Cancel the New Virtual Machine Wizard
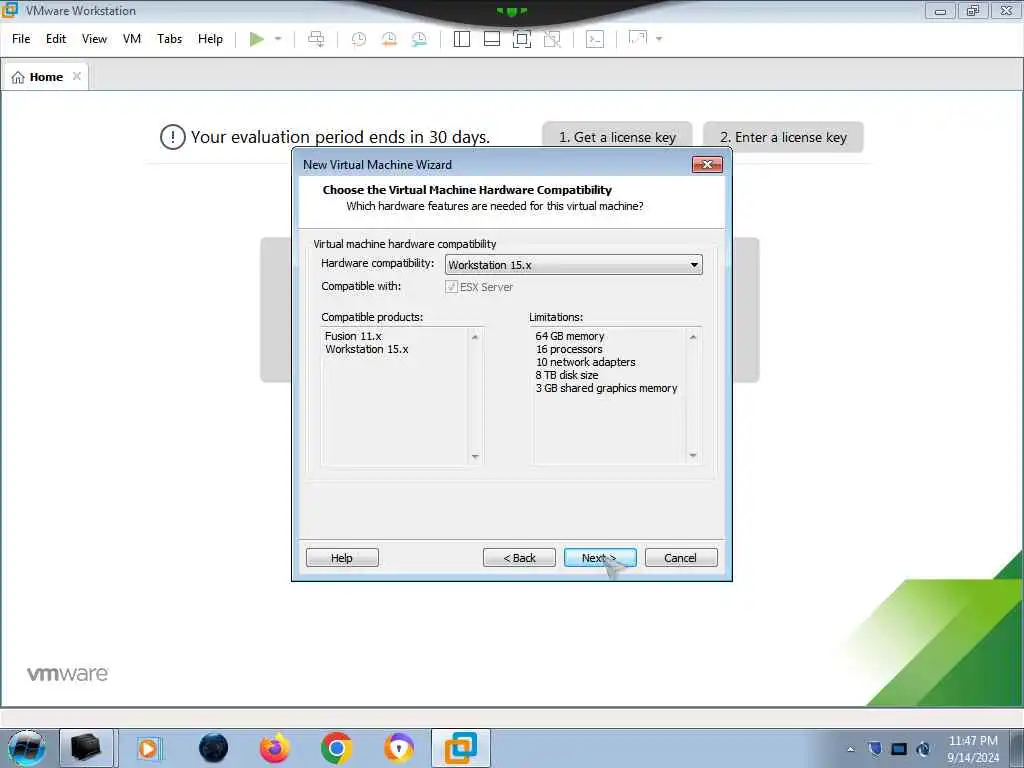Viewport: 1024px width, 768px height. click(x=681, y=558)
